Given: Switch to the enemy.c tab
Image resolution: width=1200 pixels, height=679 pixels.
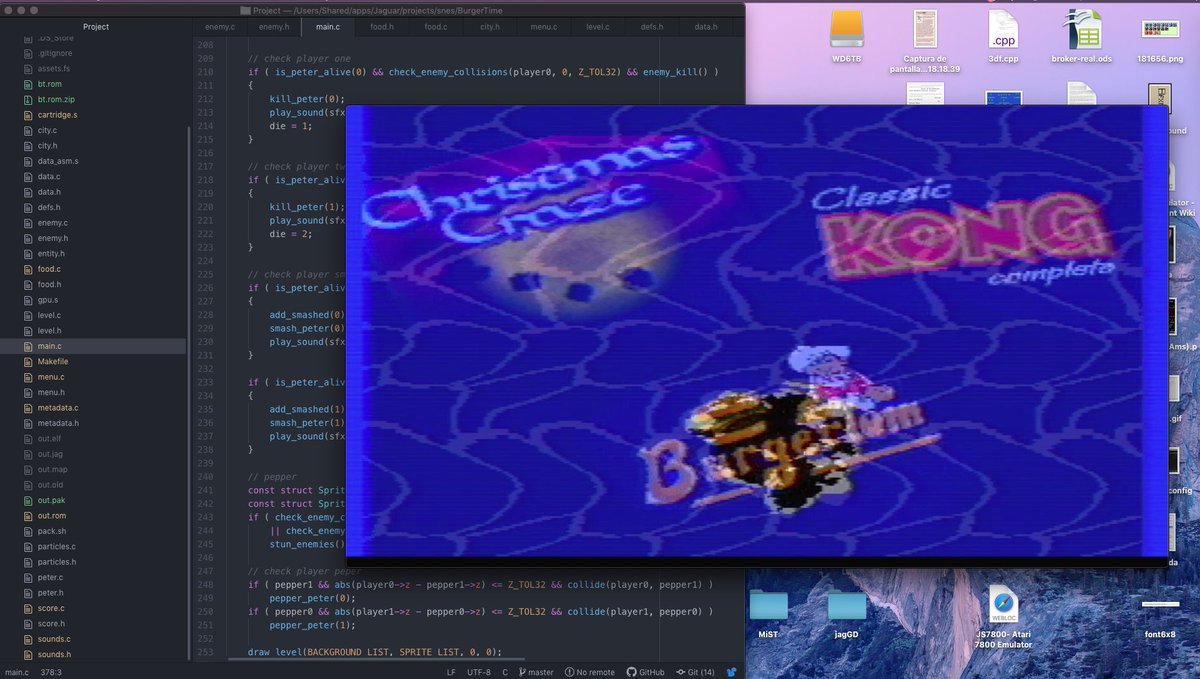Looking at the screenshot, I should (219, 27).
